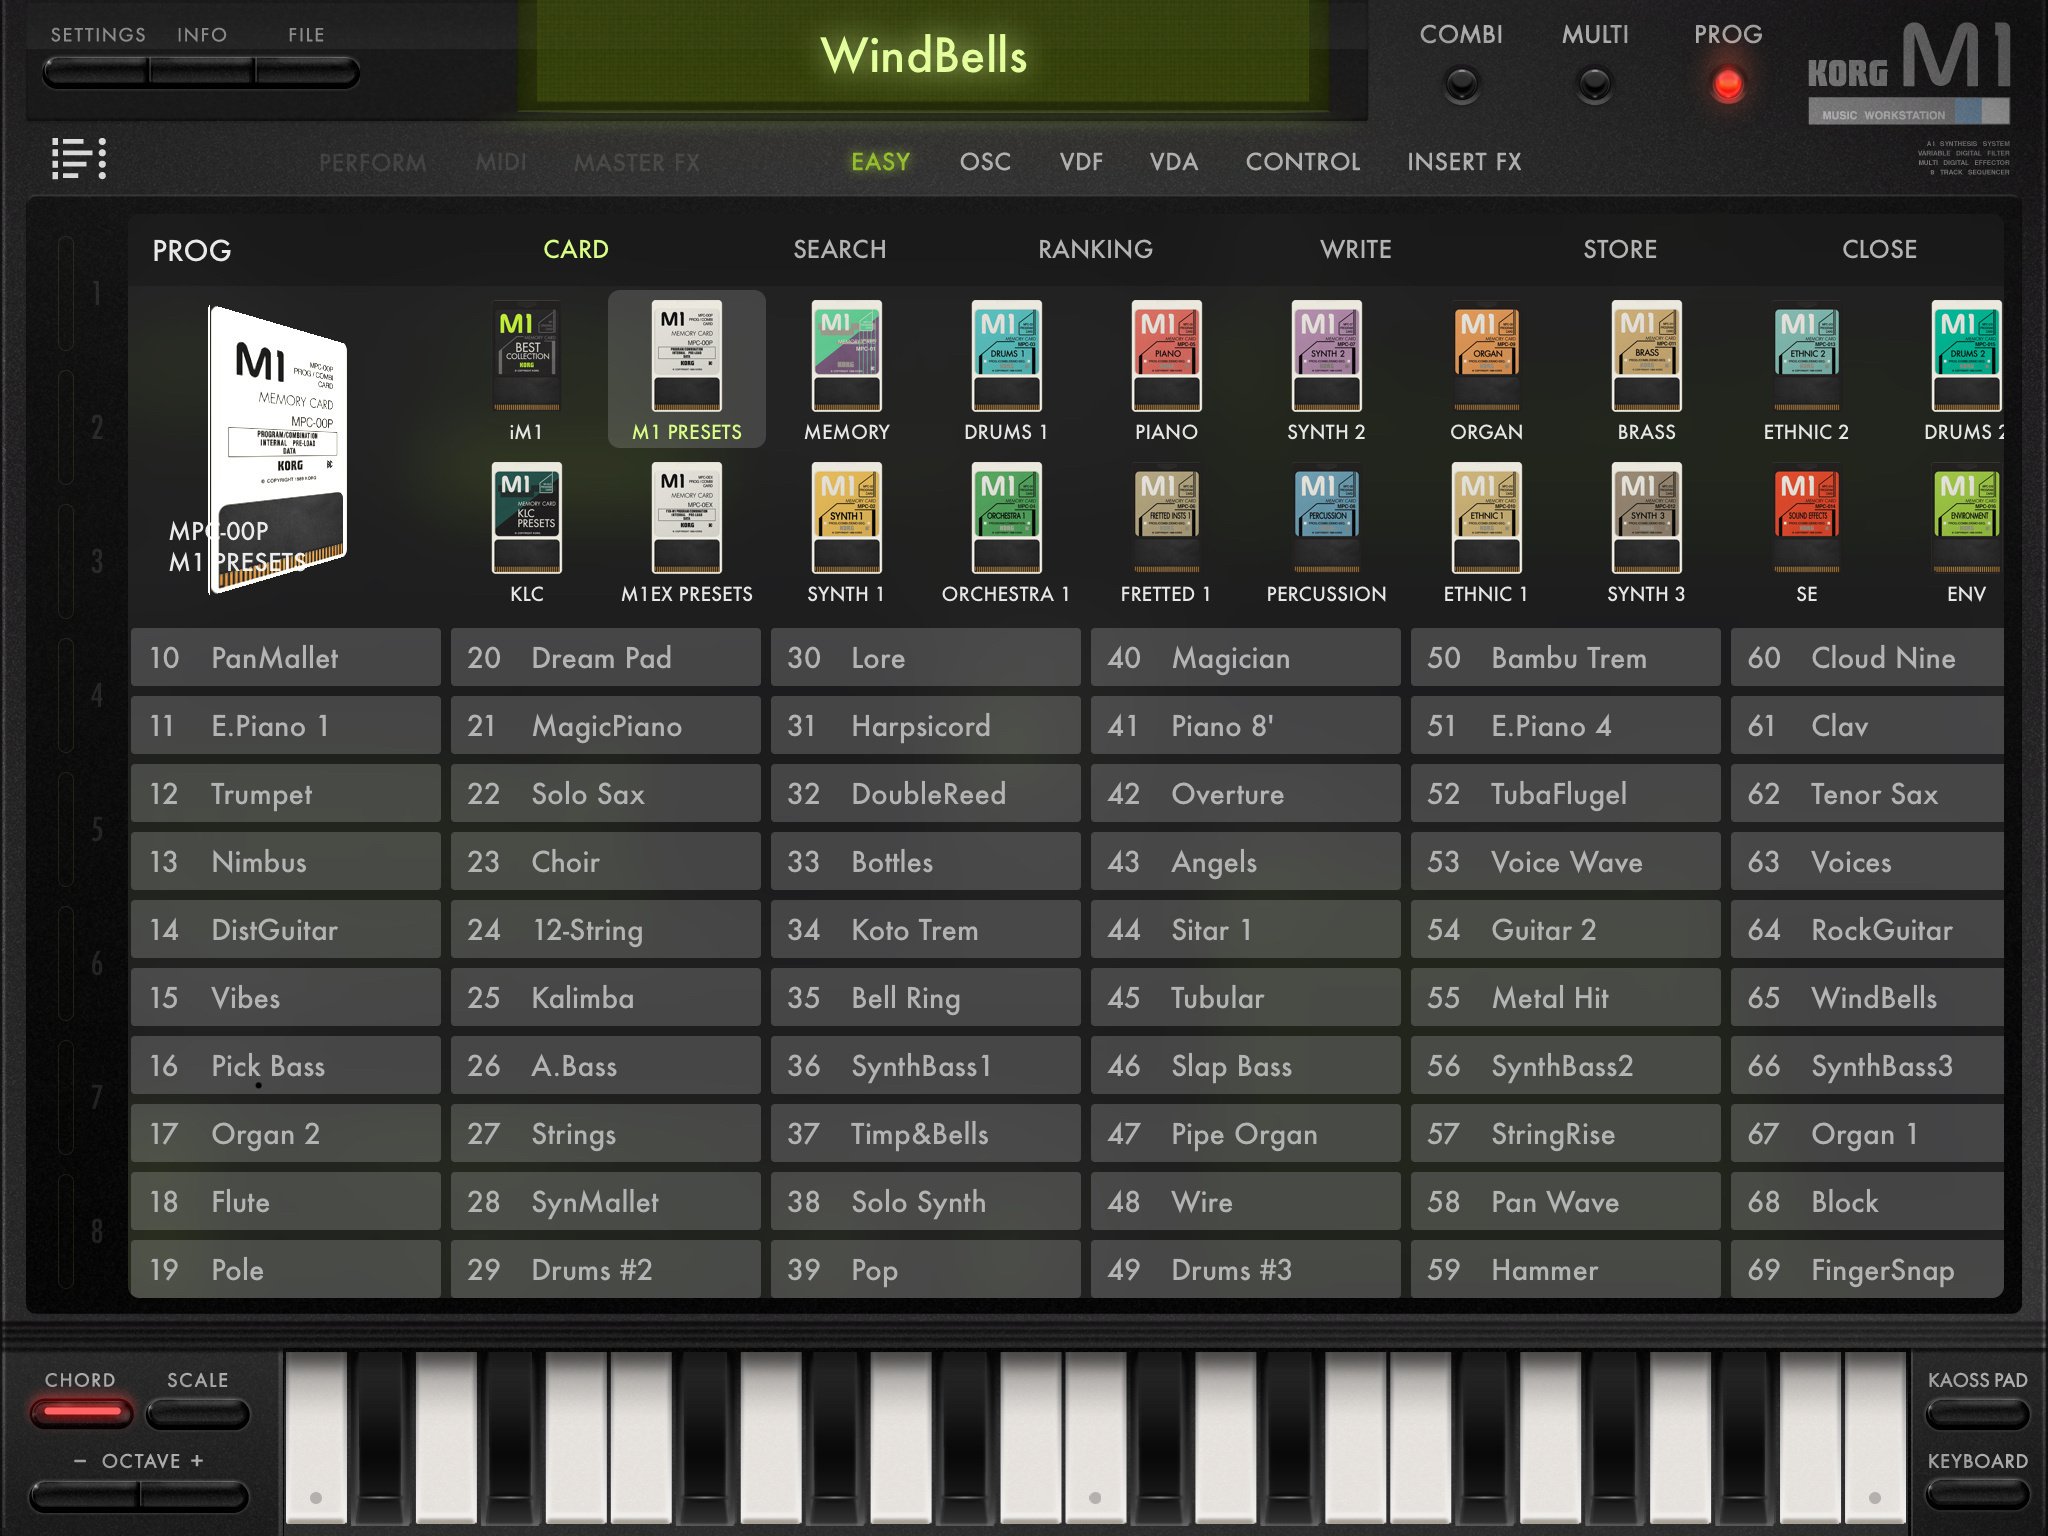
Task: Select the SYNTH 3 card
Action: click(1646, 532)
